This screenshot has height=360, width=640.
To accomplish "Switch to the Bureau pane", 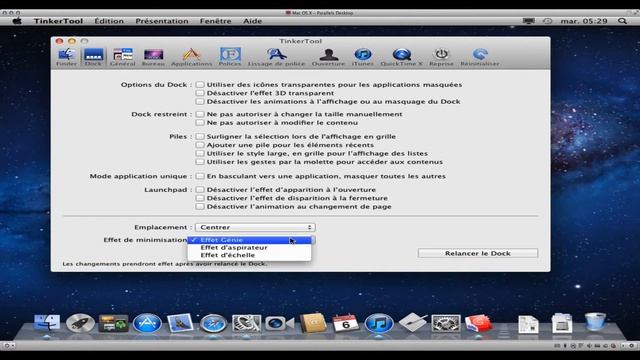I will click(153, 57).
